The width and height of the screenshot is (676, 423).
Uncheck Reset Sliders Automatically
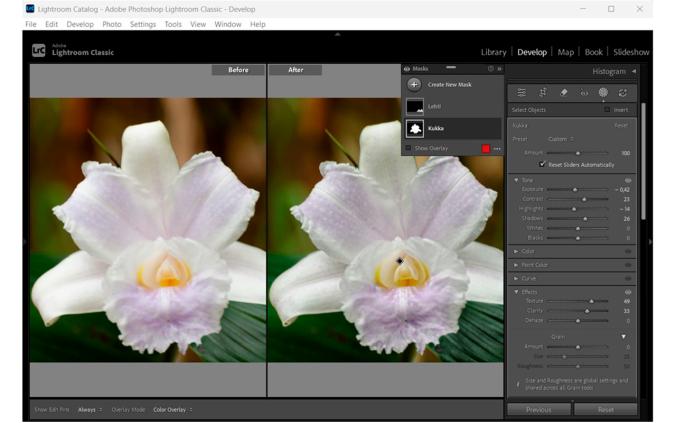542,164
